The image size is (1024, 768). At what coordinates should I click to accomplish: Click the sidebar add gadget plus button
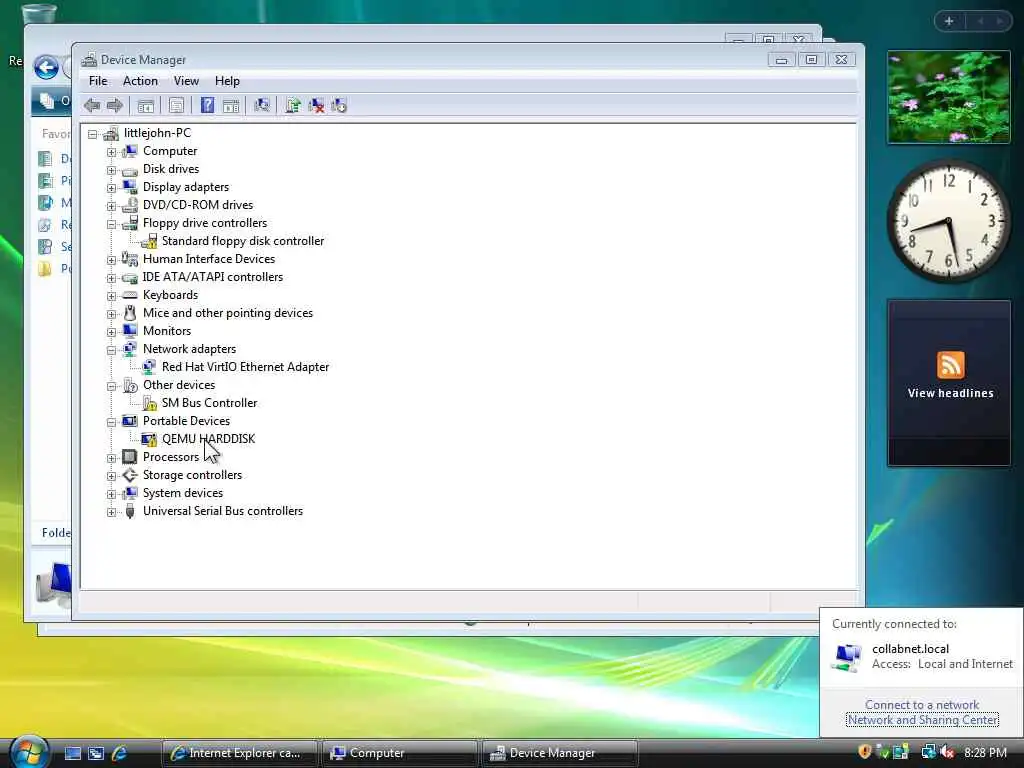coord(949,22)
